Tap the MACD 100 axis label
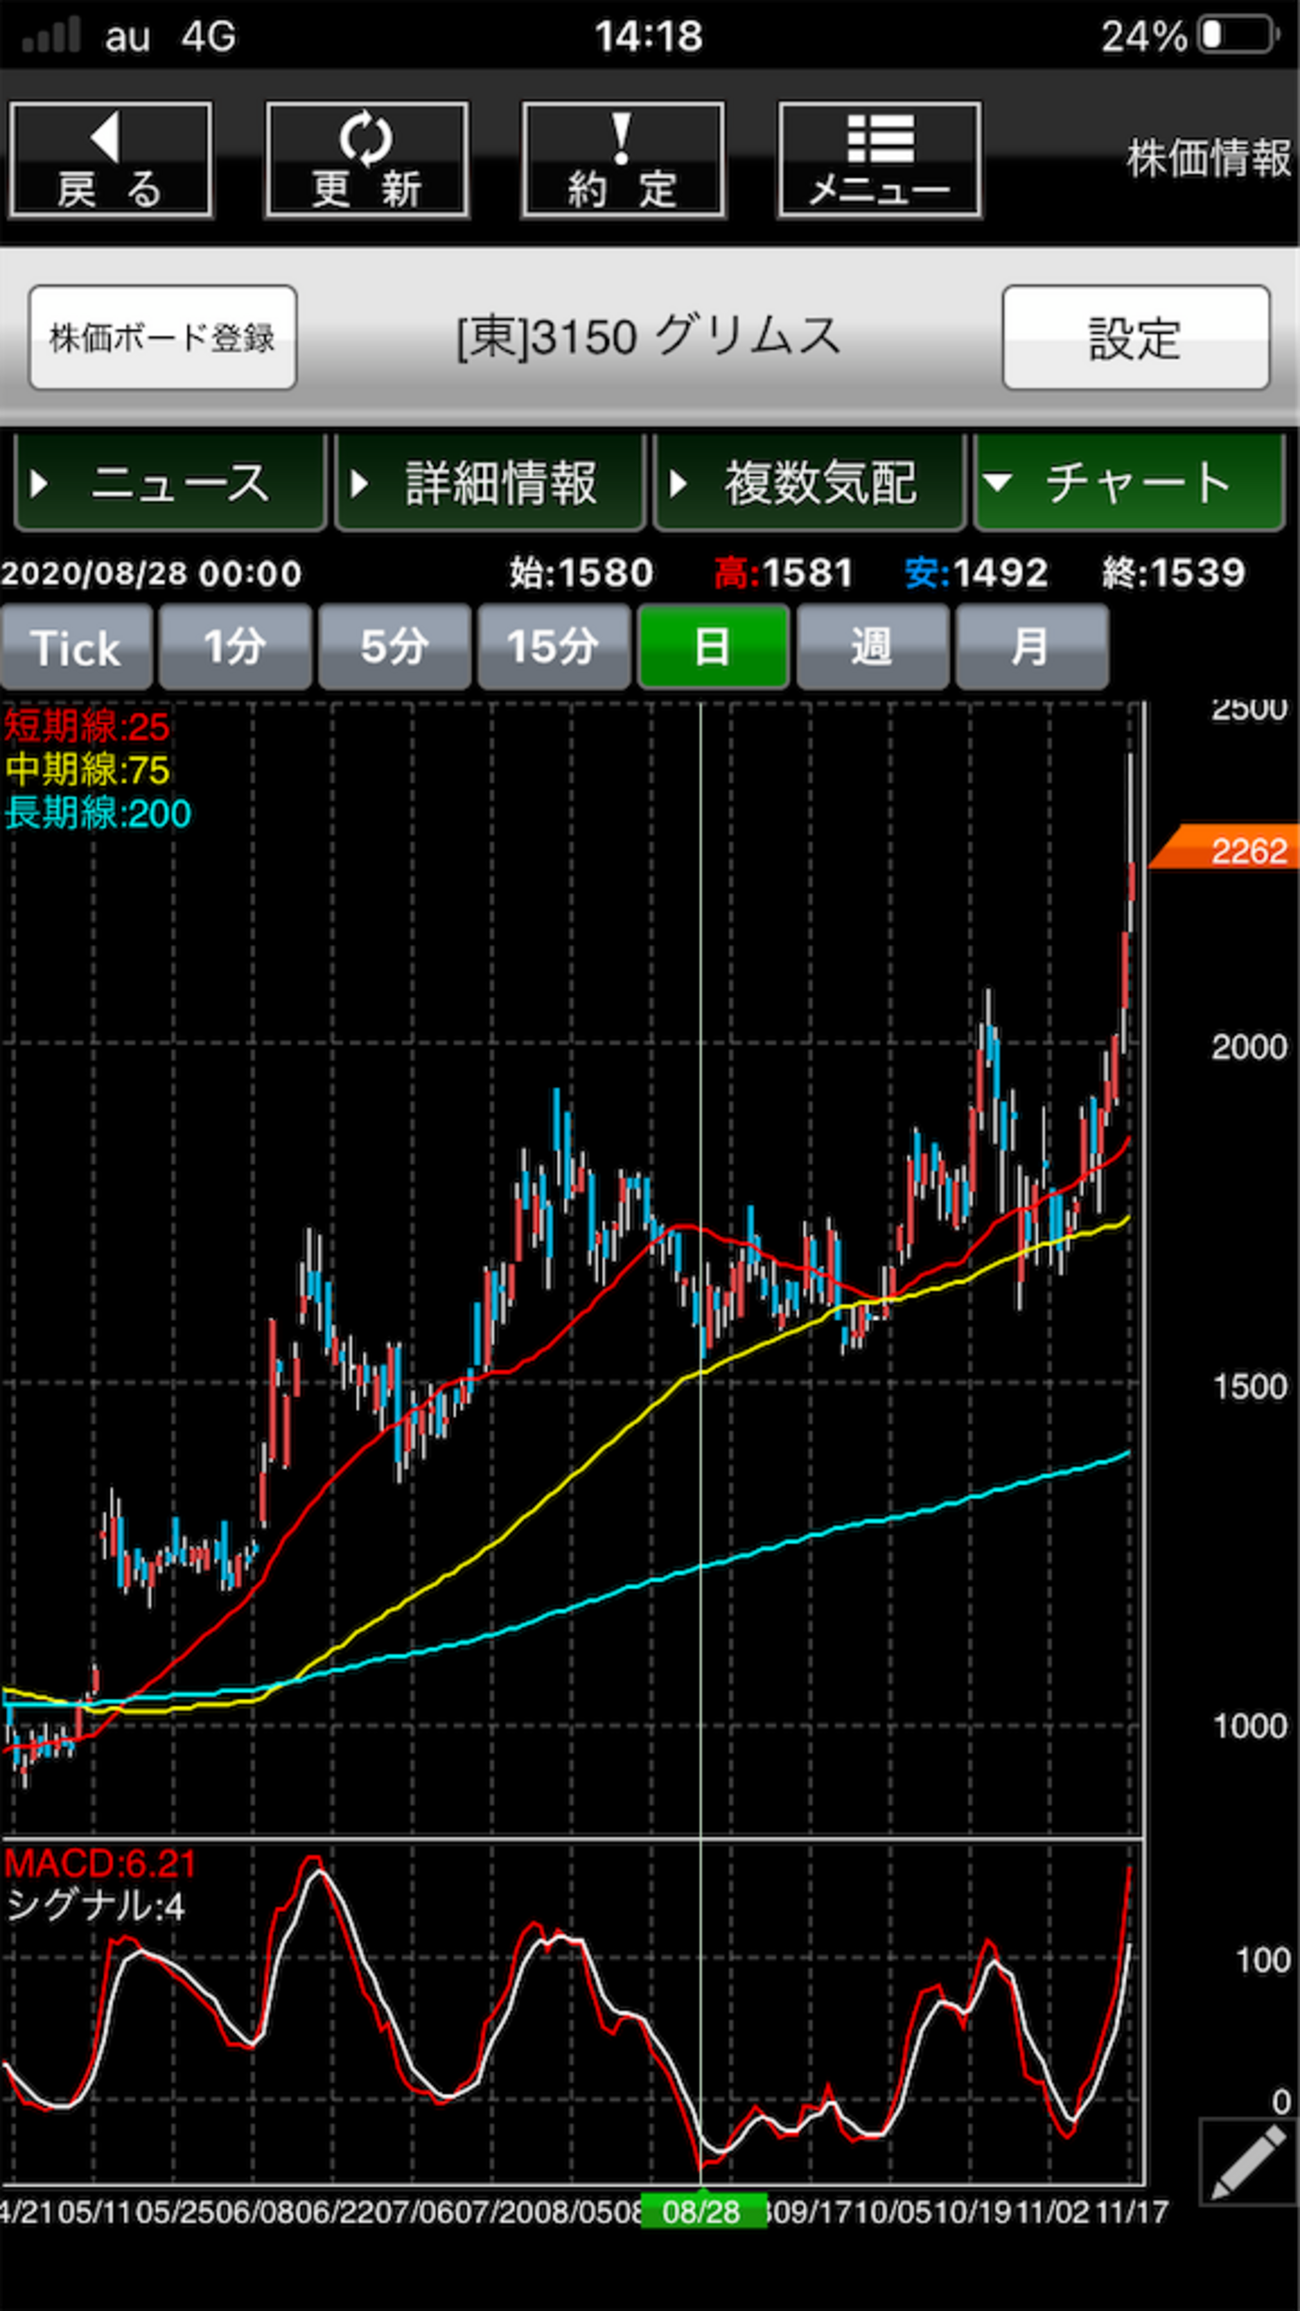Image resolution: width=1300 pixels, height=2311 pixels. coord(1263,1960)
